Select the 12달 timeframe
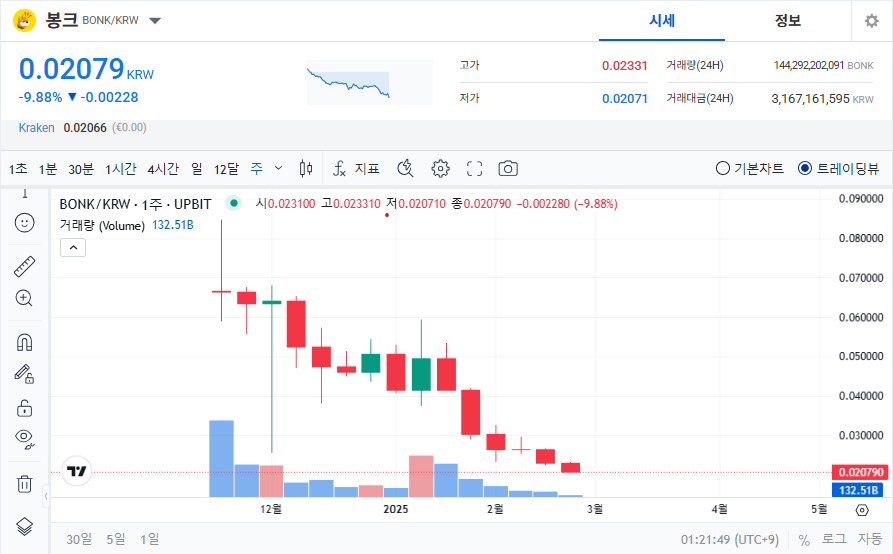The height and width of the screenshot is (554, 893). tap(226, 169)
